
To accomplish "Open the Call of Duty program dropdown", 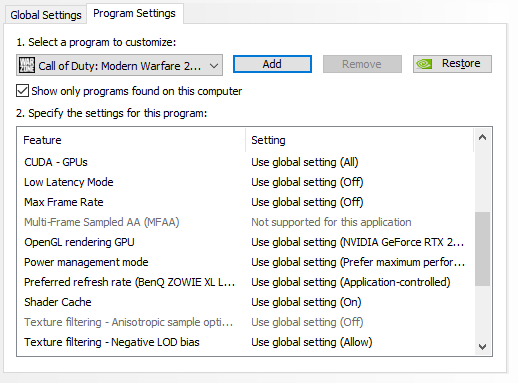I will click(x=119, y=65).
